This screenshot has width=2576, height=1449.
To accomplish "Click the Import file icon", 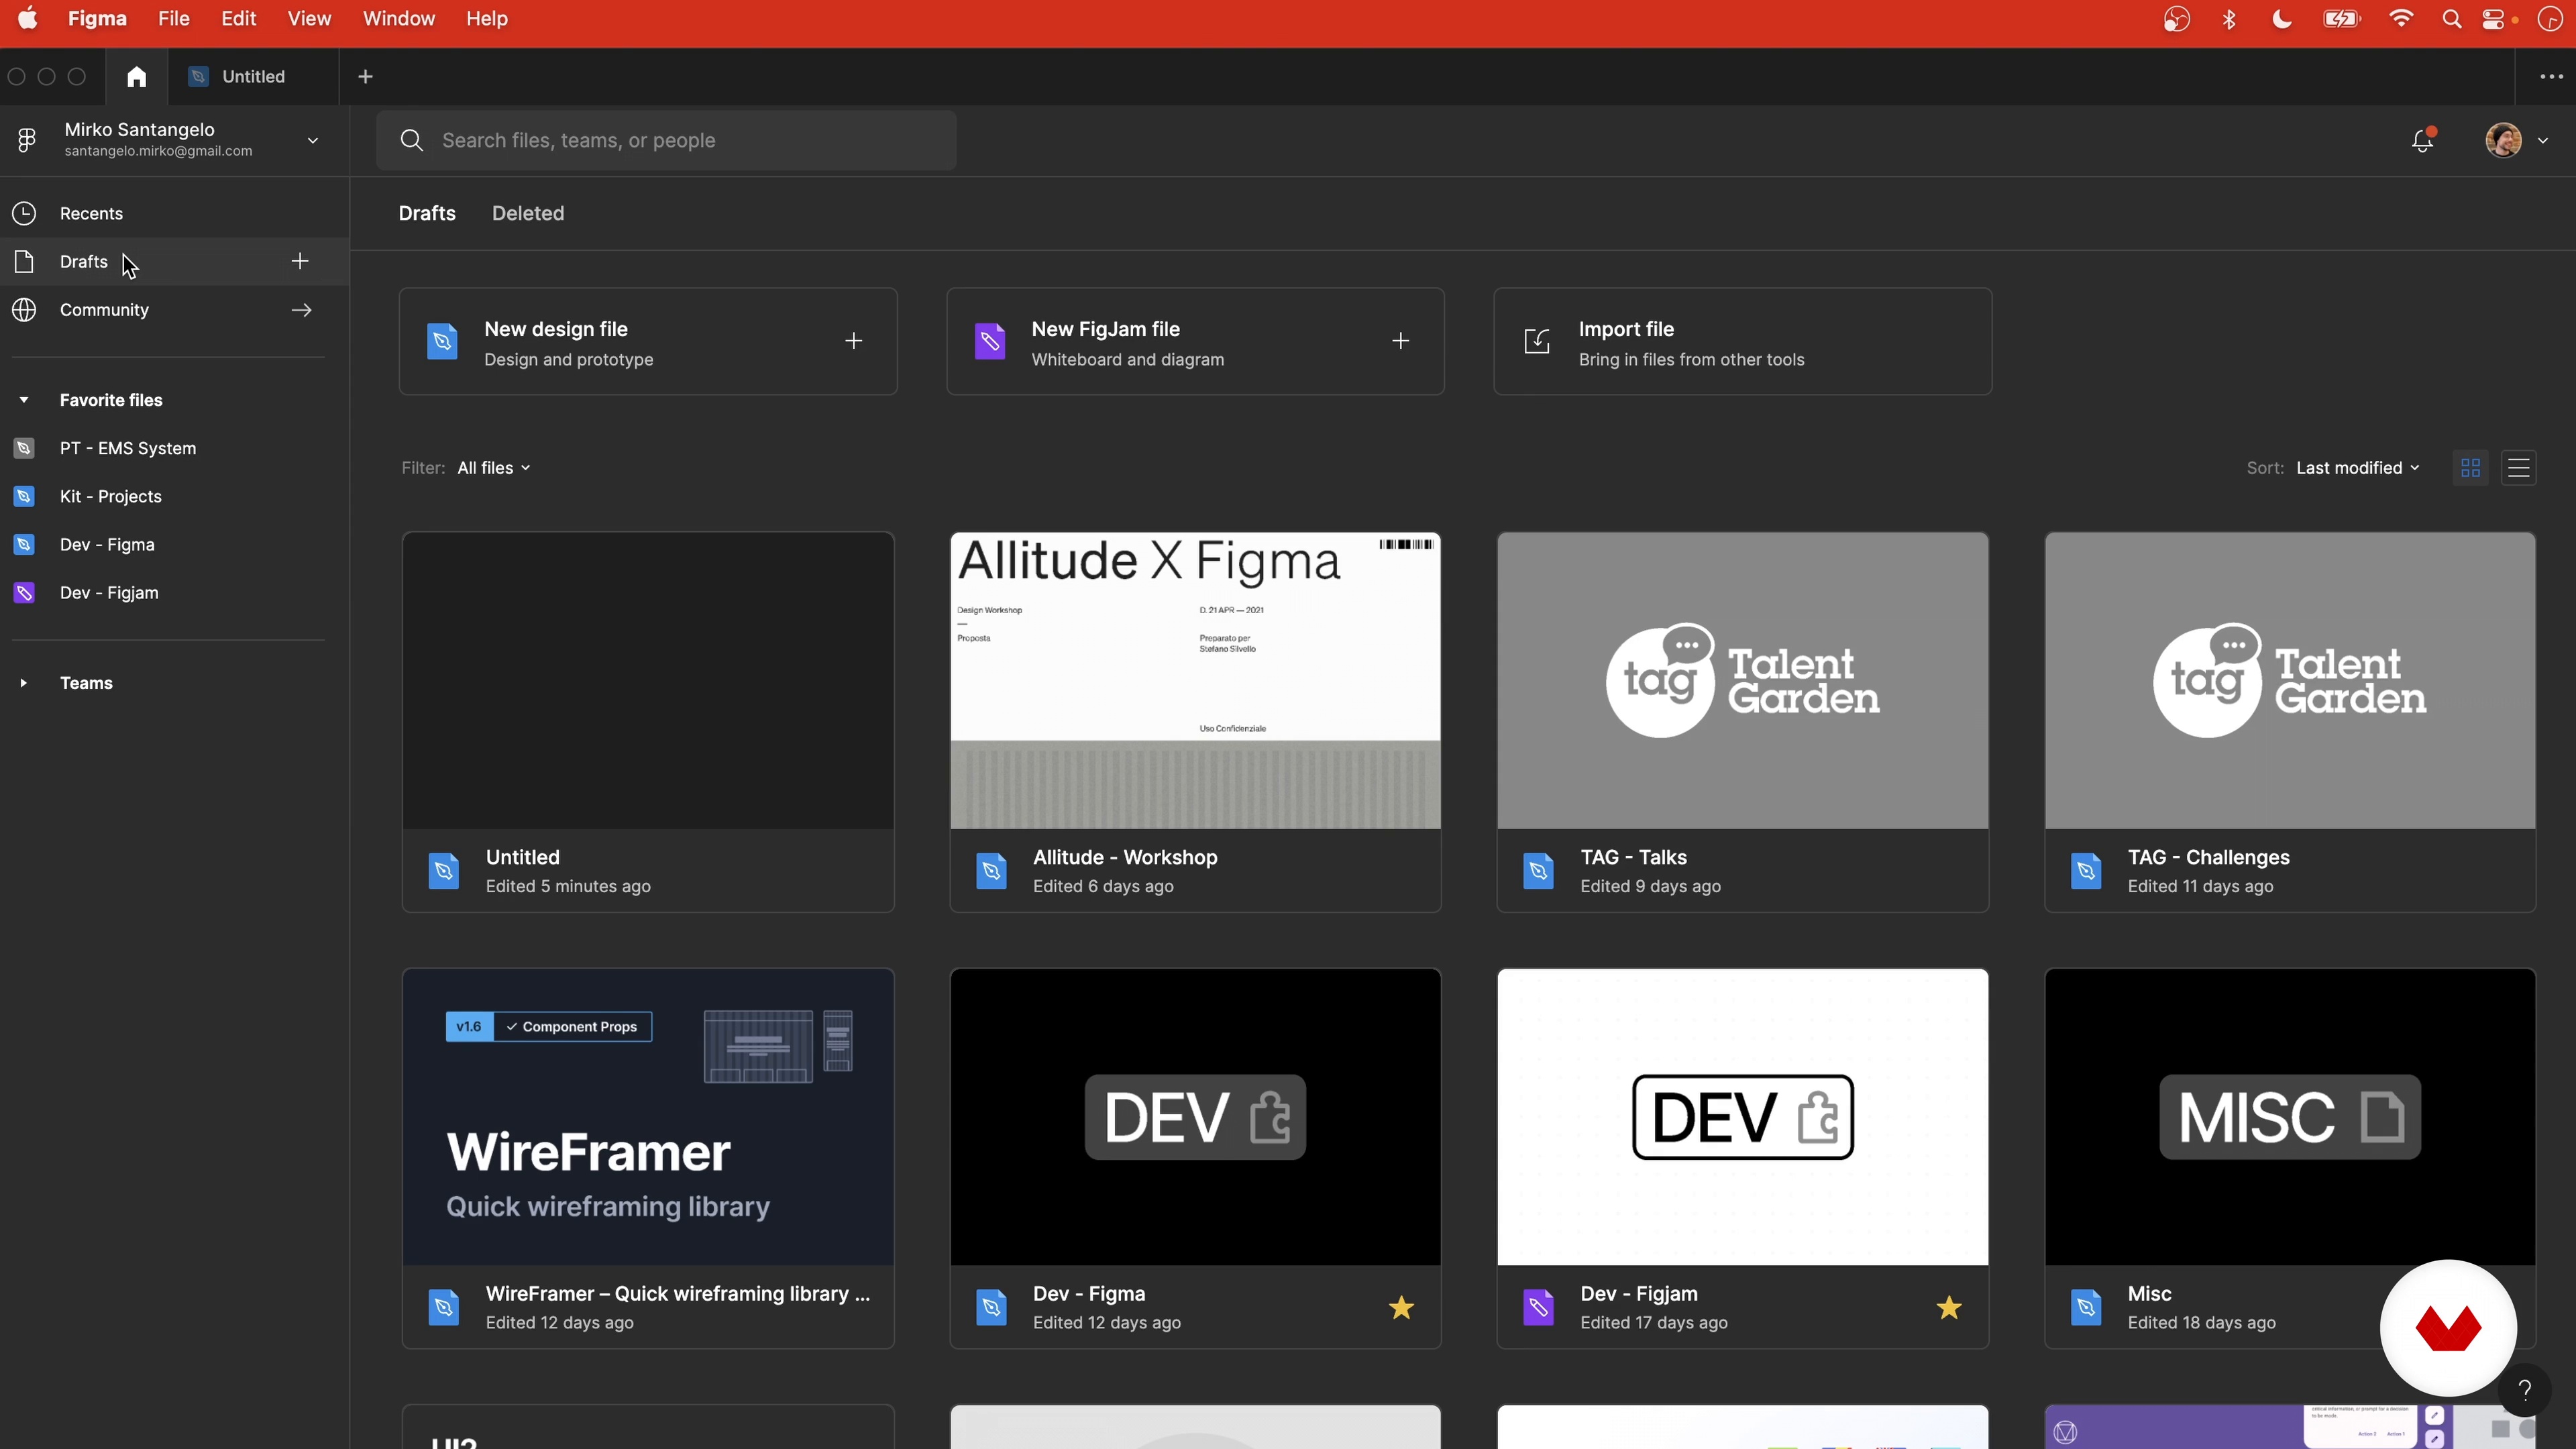I will click(1537, 341).
